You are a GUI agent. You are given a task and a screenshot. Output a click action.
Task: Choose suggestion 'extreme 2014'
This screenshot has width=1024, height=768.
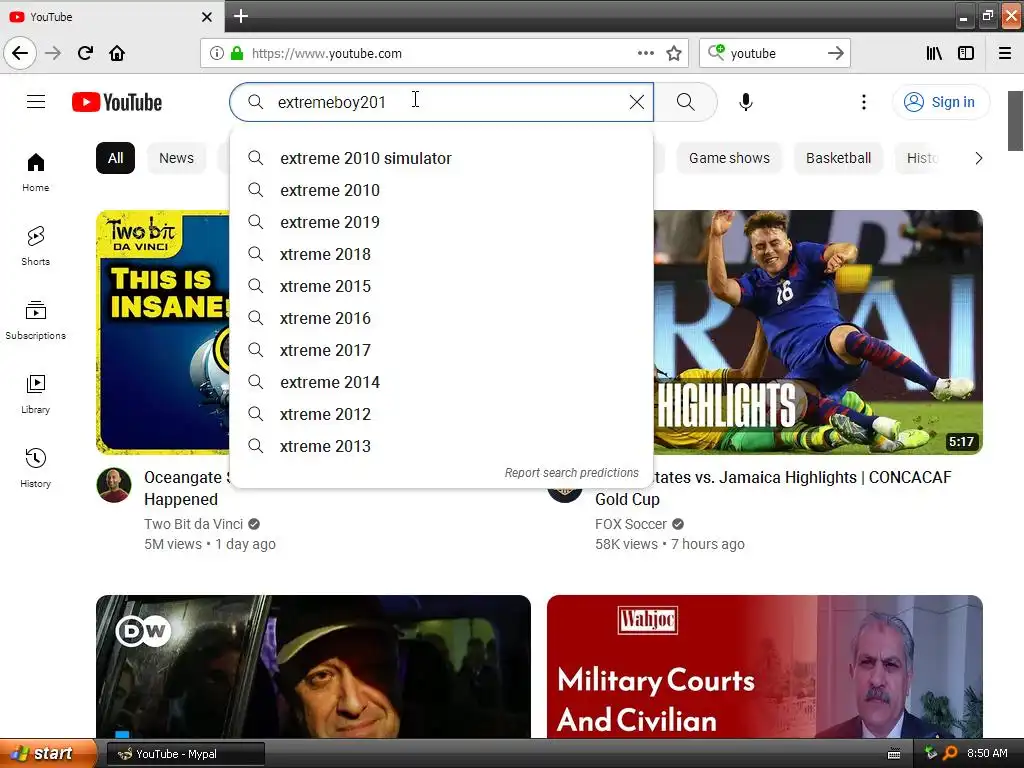[441, 382]
